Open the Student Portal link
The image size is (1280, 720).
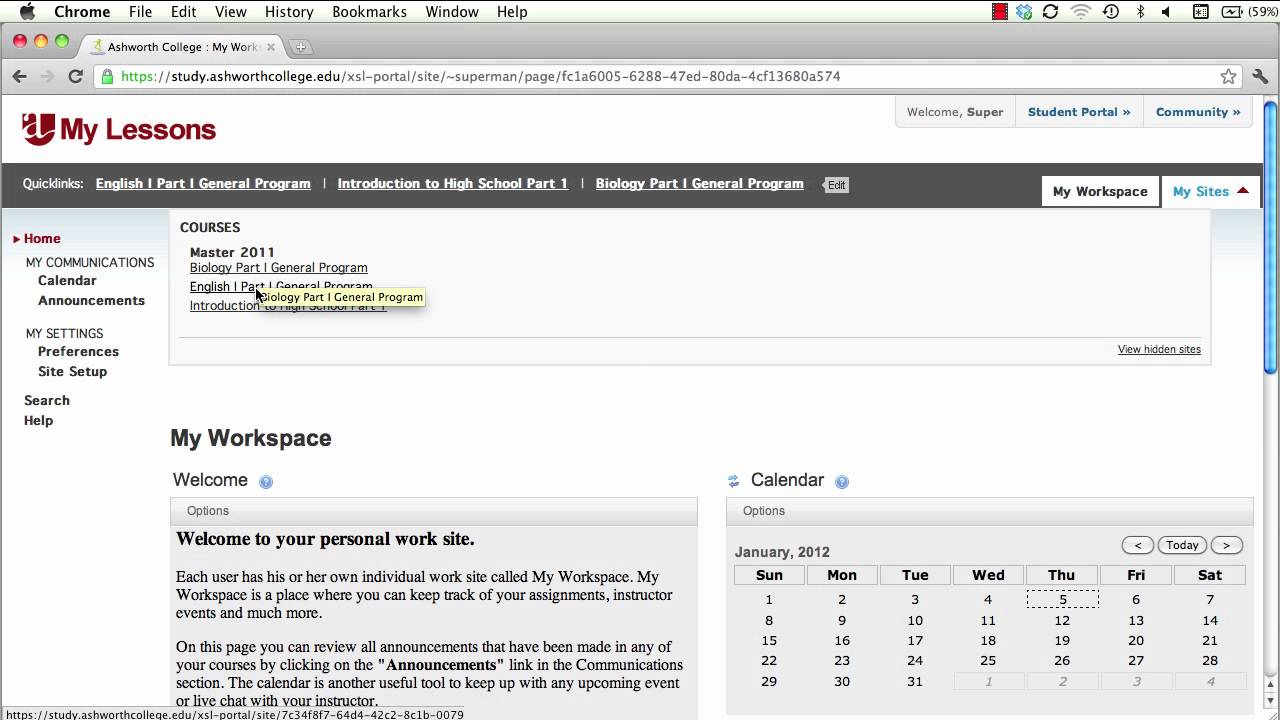[x=1079, y=112]
